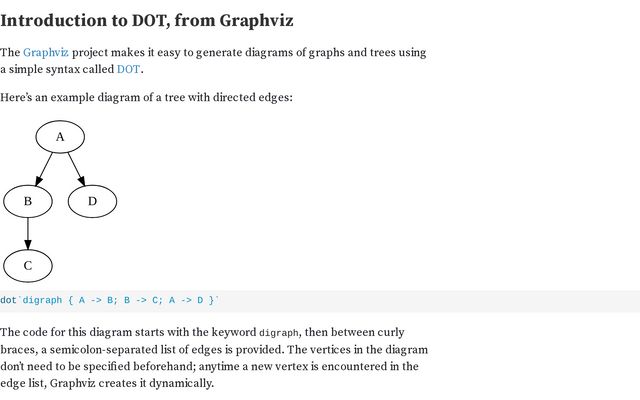Click the arrow edge from A to B
This screenshot has width=640, height=400.
coord(44,169)
